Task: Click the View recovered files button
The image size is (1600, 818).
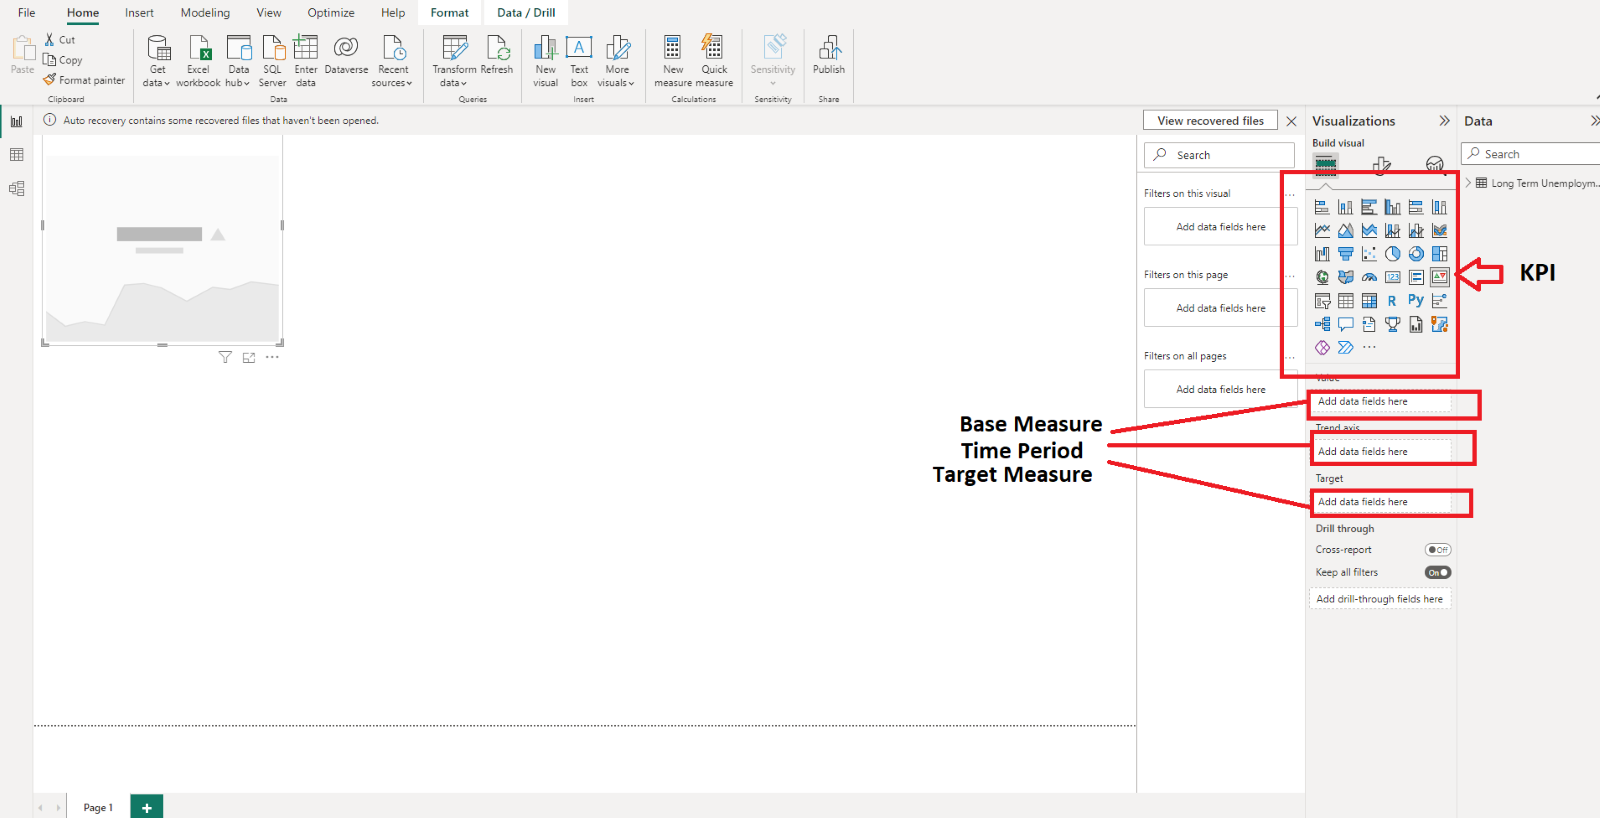Action: tap(1210, 121)
